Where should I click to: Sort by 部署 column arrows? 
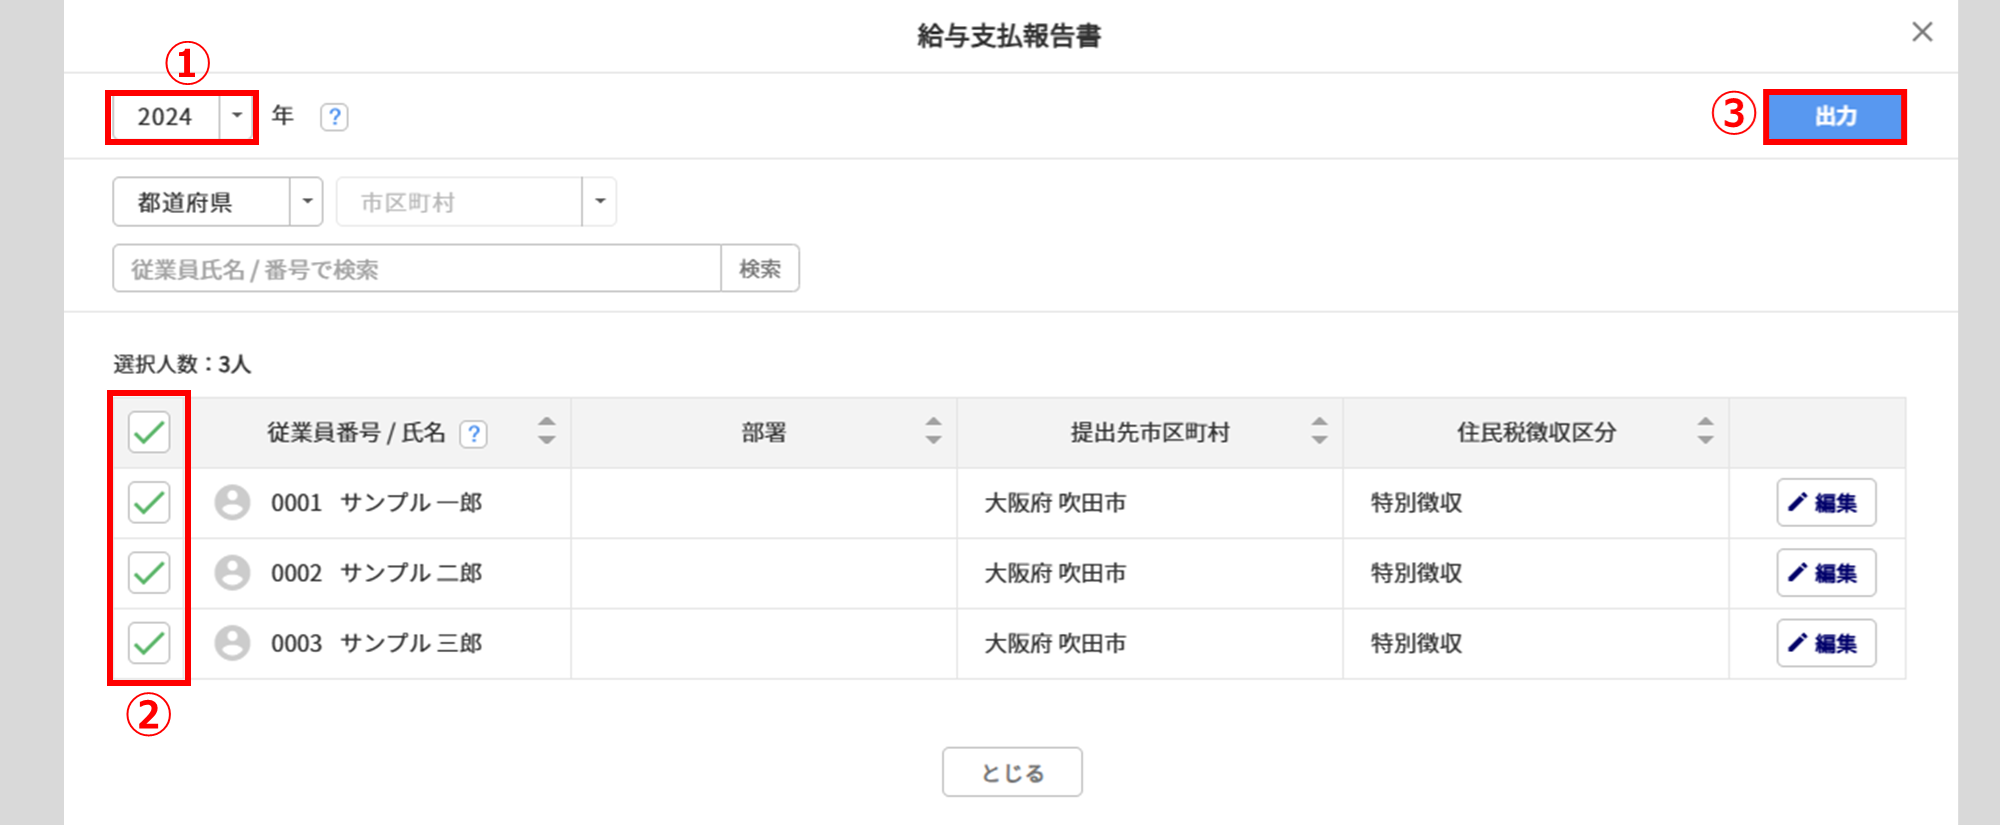tap(933, 431)
